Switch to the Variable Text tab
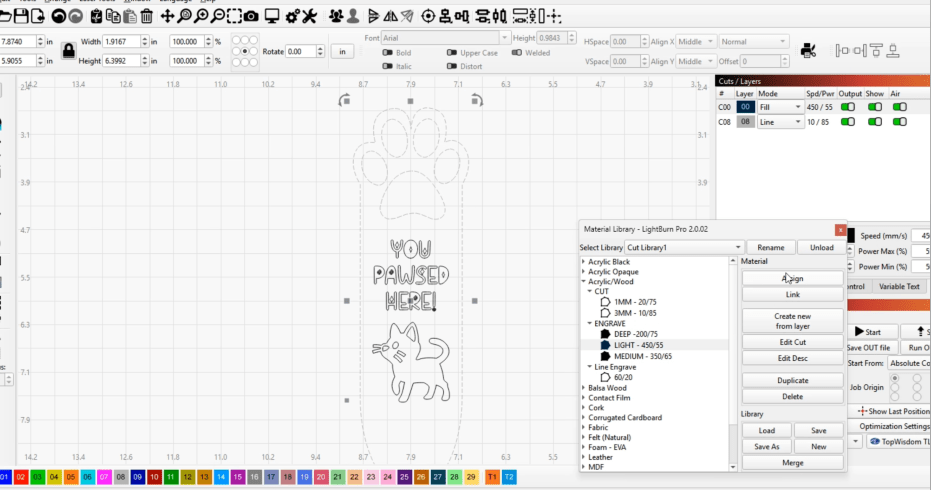The height and width of the screenshot is (490, 931). coord(899,286)
